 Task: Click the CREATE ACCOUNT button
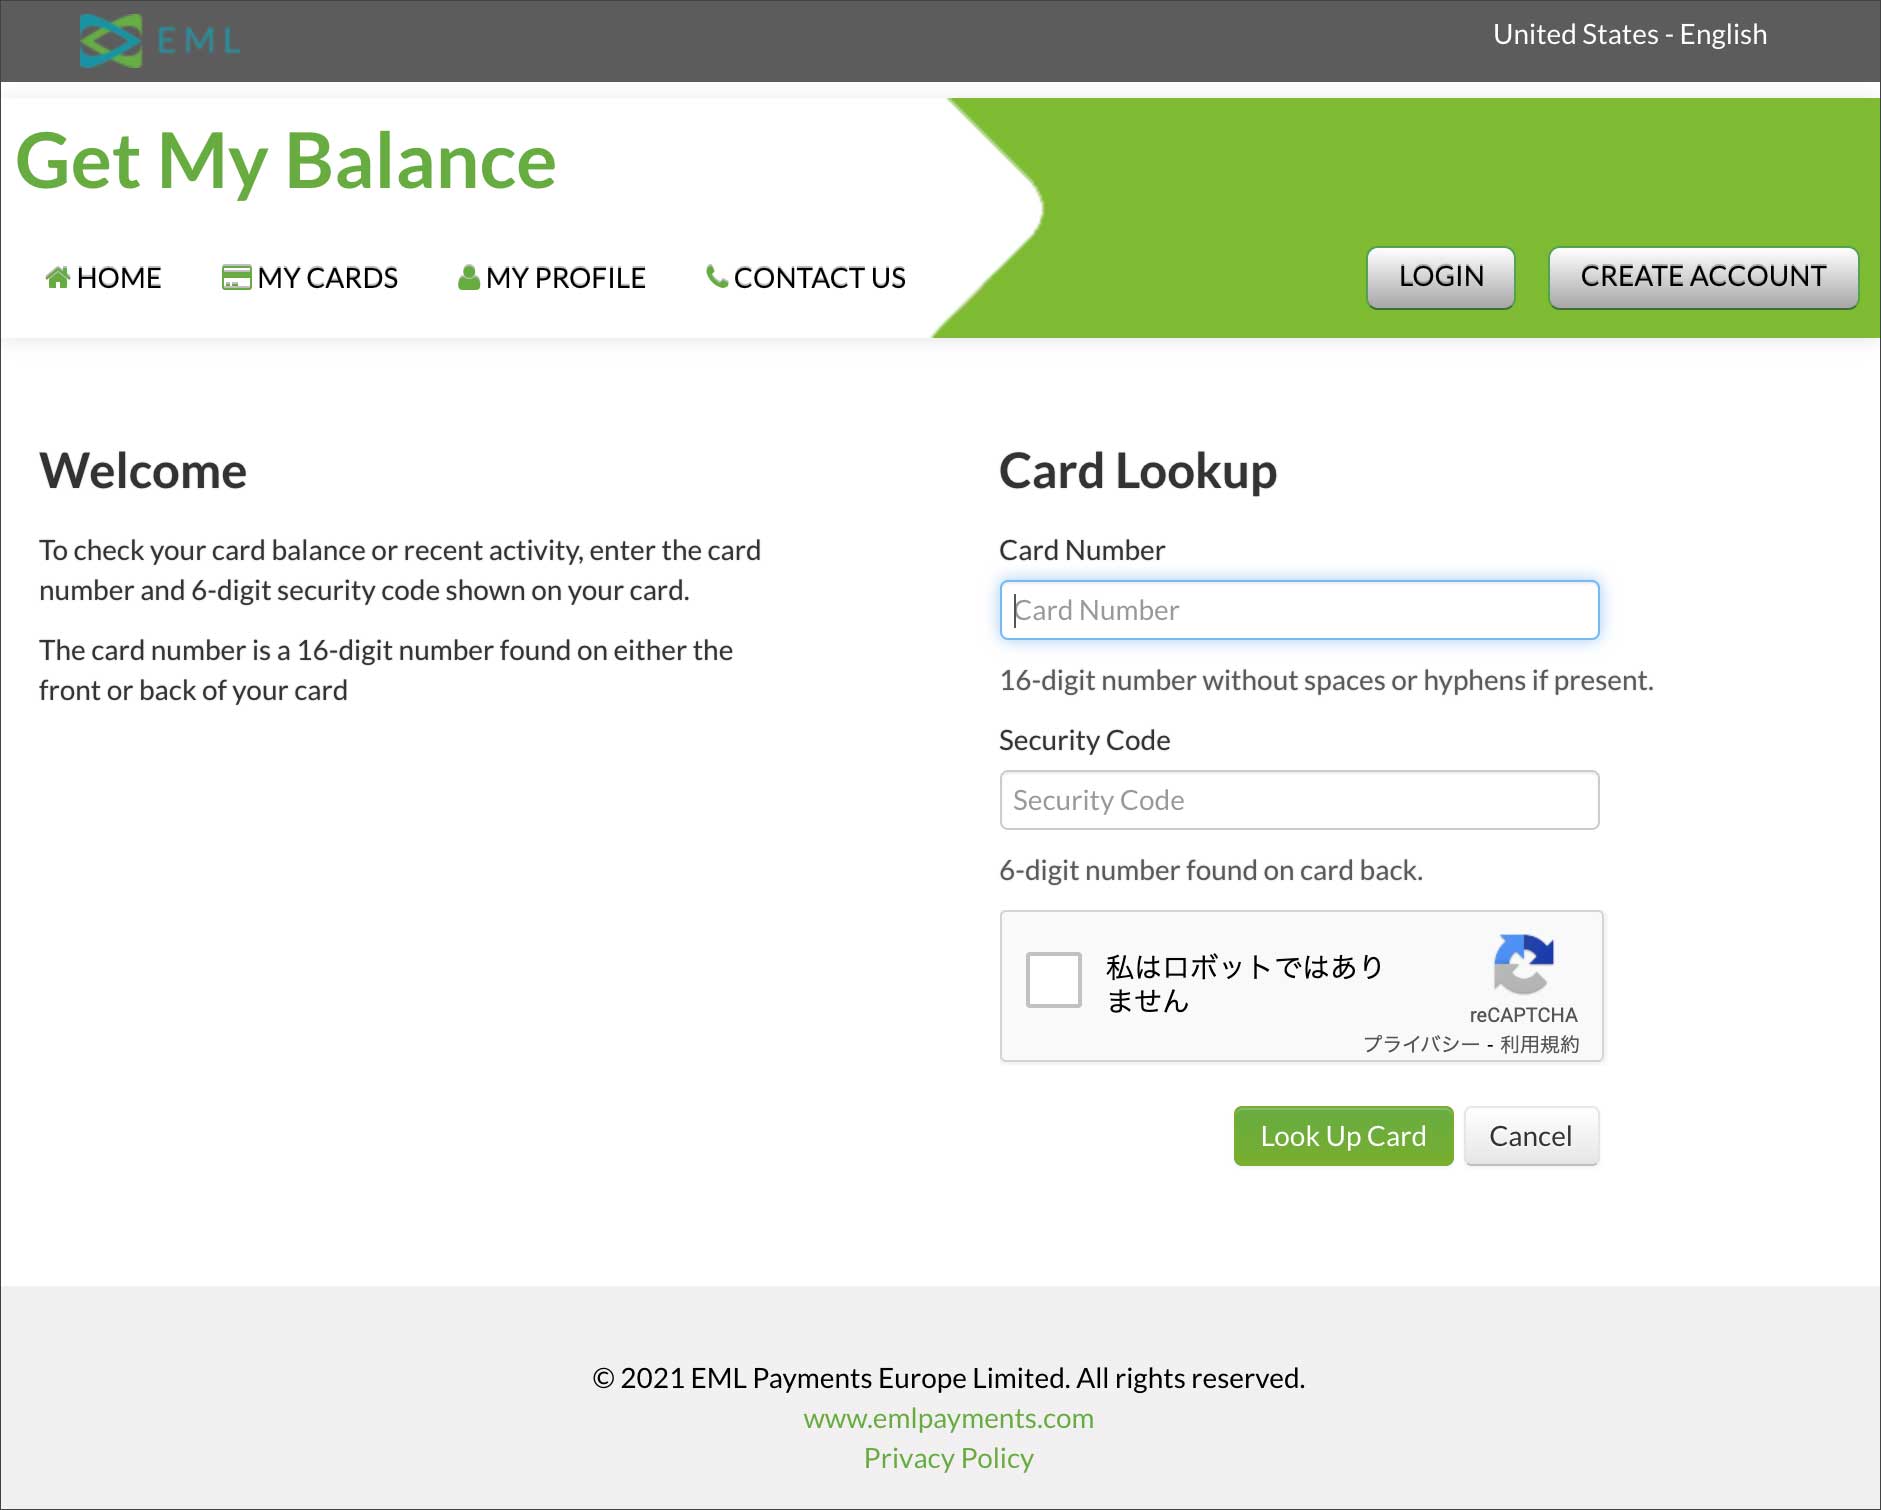click(x=1703, y=277)
